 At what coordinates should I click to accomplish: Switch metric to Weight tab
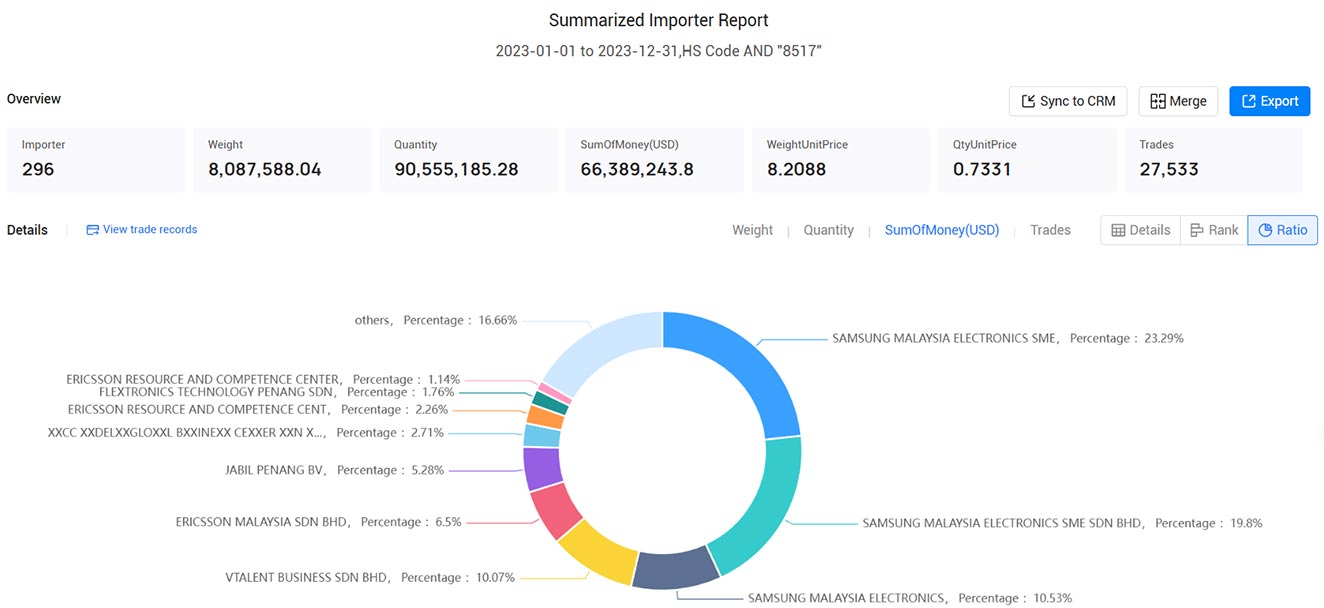[x=752, y=230]
